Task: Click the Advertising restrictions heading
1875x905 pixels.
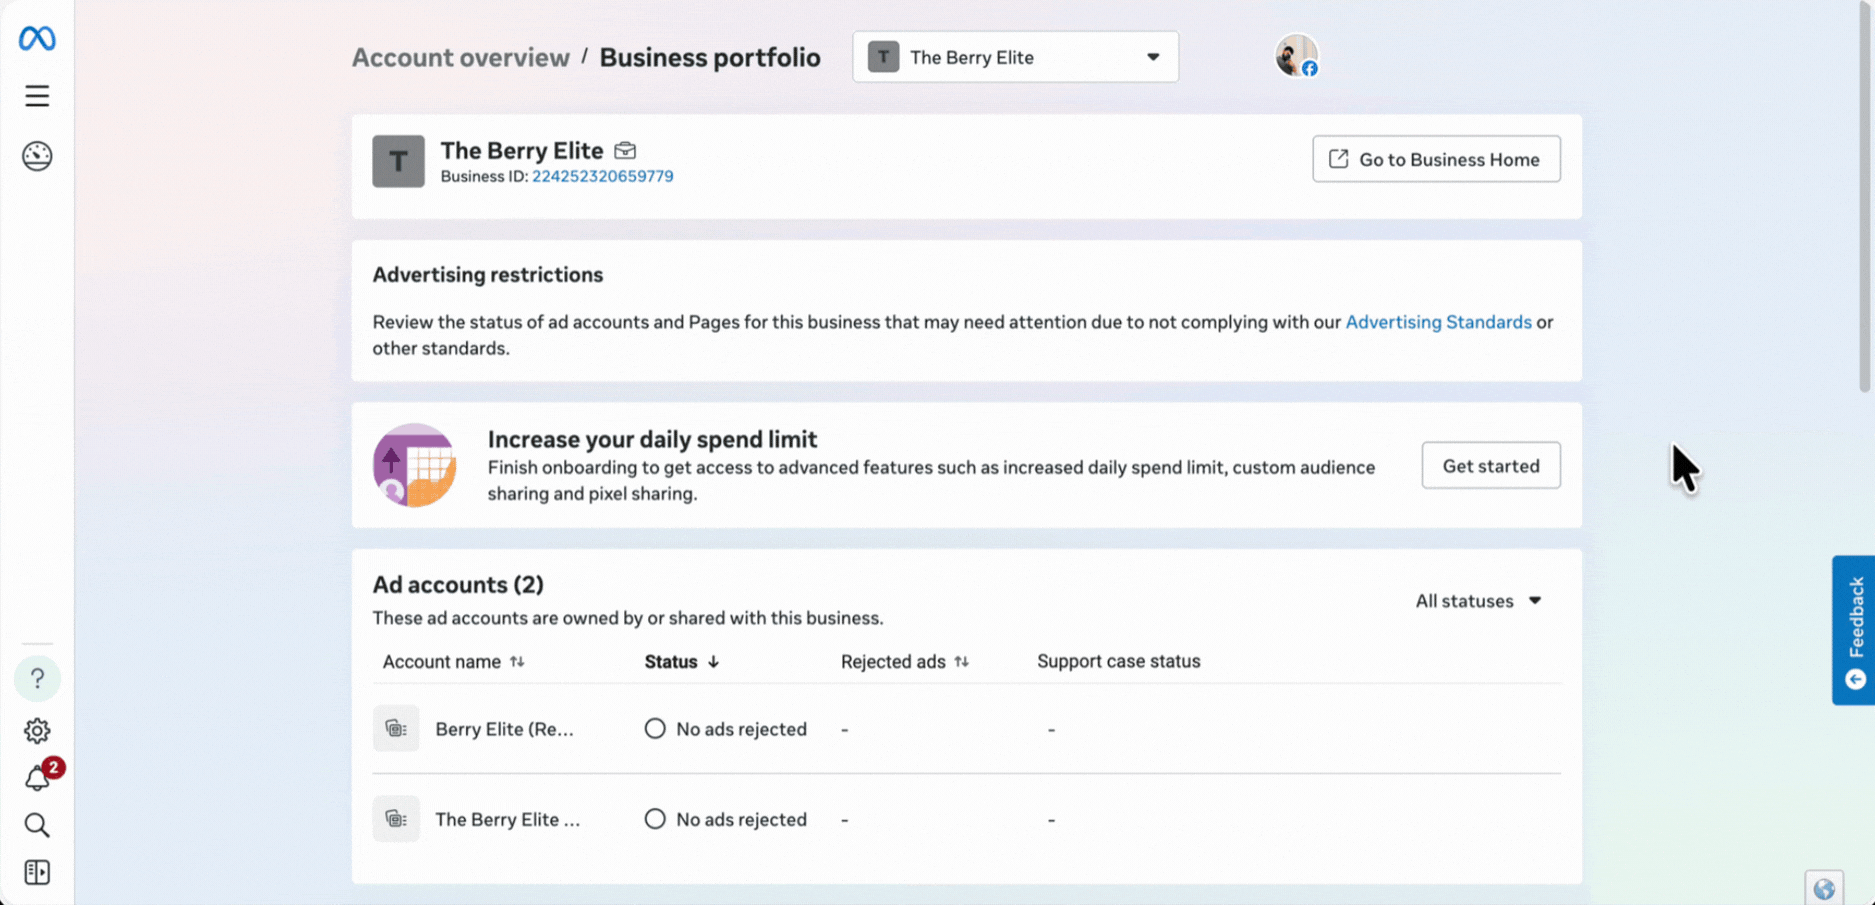Action: point(488,275)
